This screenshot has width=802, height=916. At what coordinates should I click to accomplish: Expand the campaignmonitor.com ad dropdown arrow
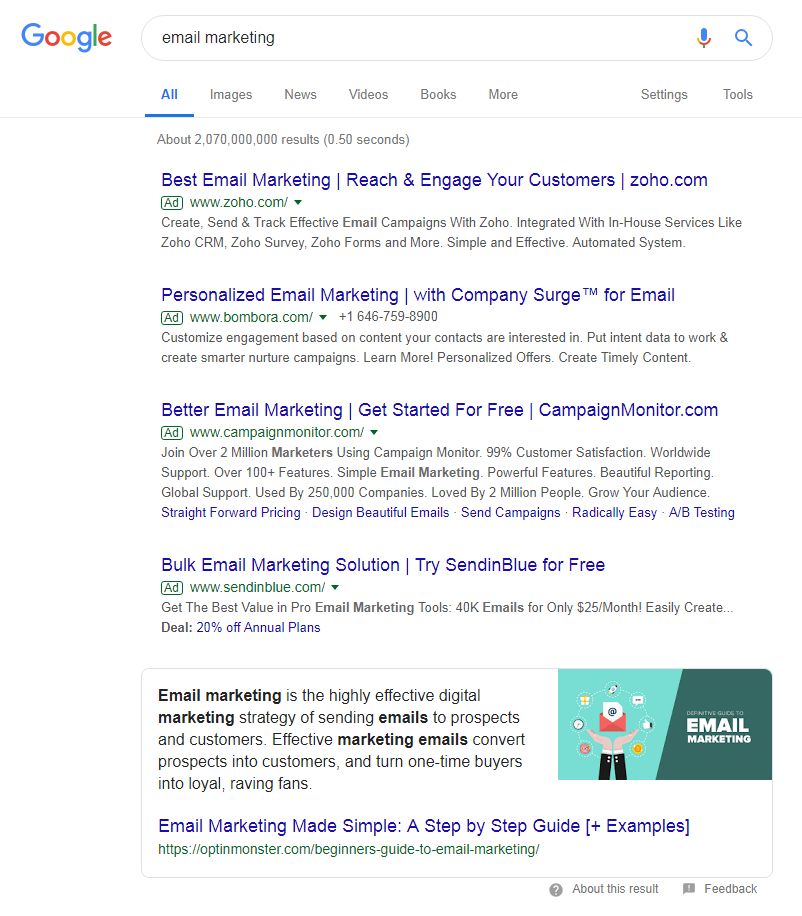(374, 432)
